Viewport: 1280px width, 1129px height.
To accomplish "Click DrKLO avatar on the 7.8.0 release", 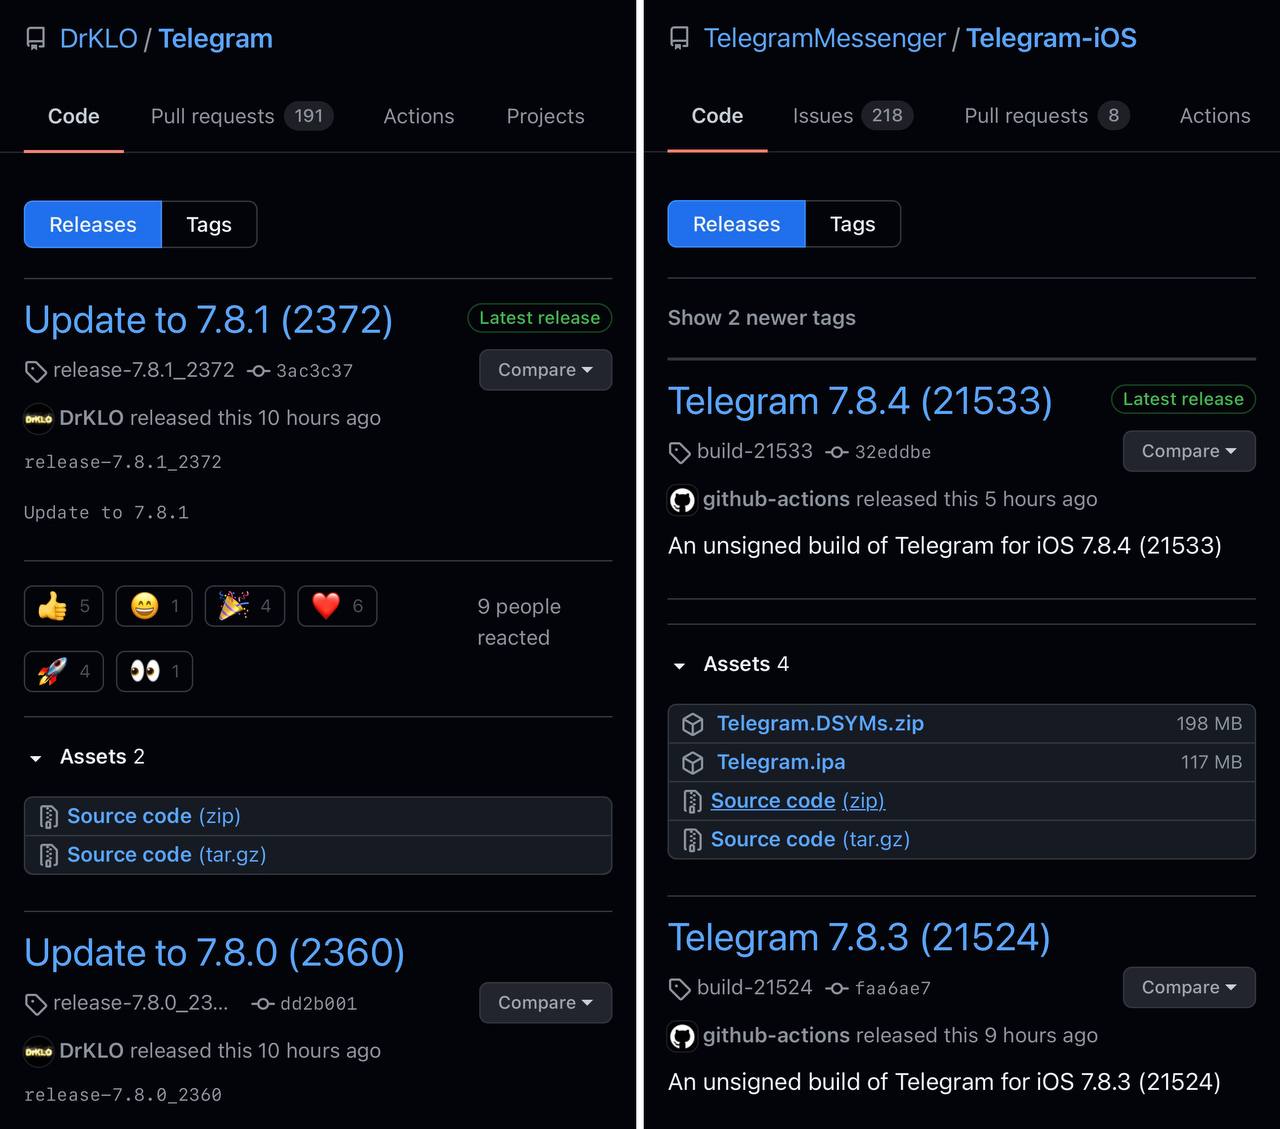I will coord(38,1051).
